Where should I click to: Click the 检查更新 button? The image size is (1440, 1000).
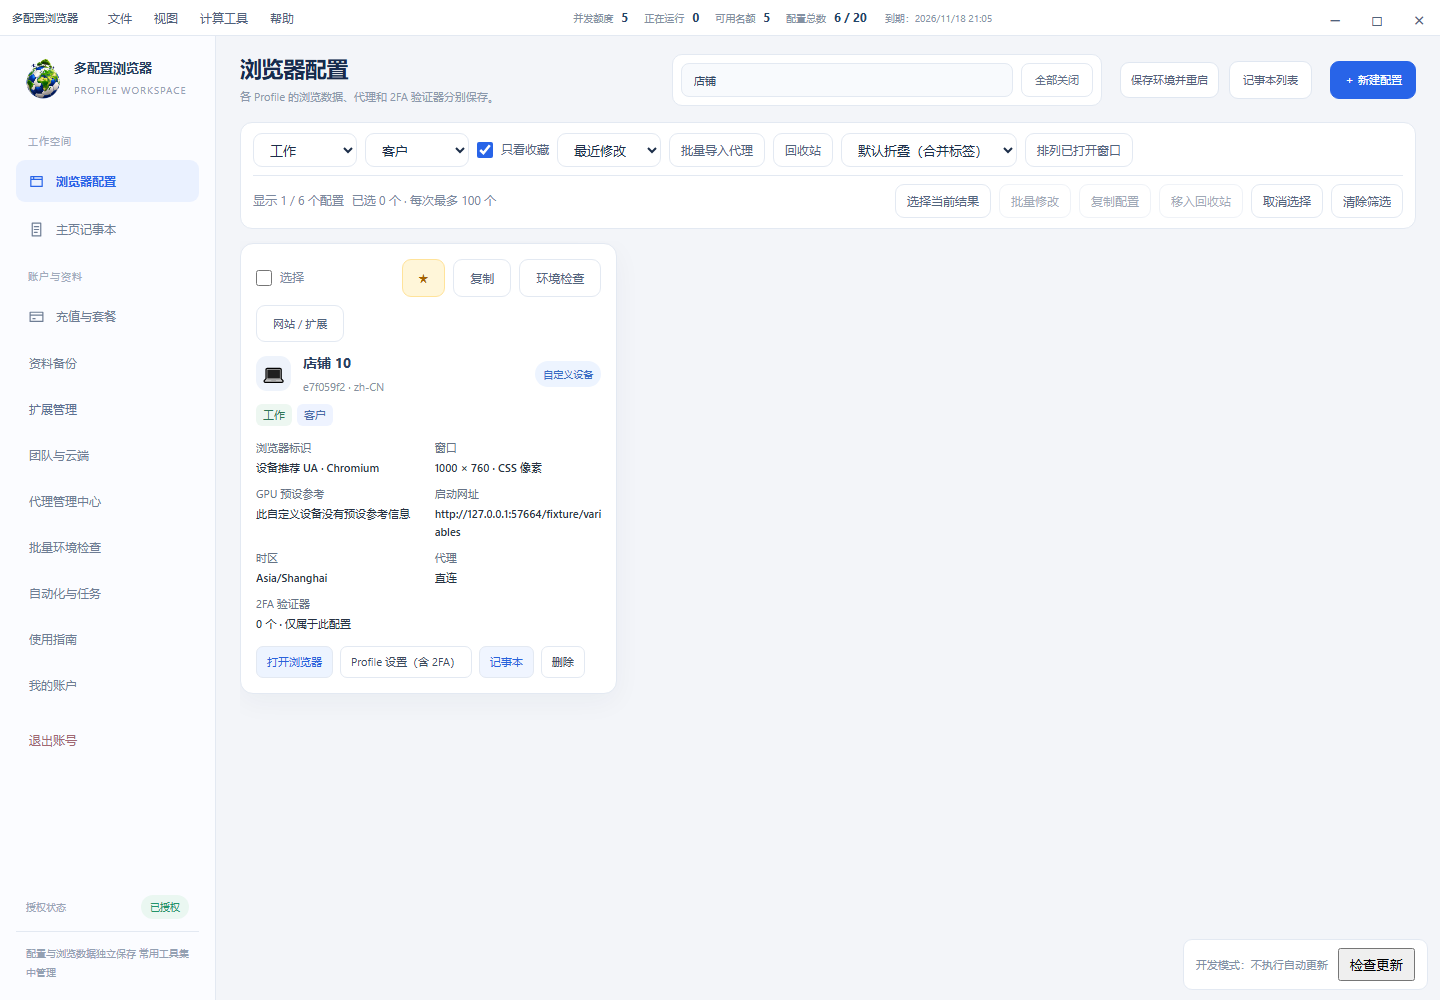click(1376, 965)
